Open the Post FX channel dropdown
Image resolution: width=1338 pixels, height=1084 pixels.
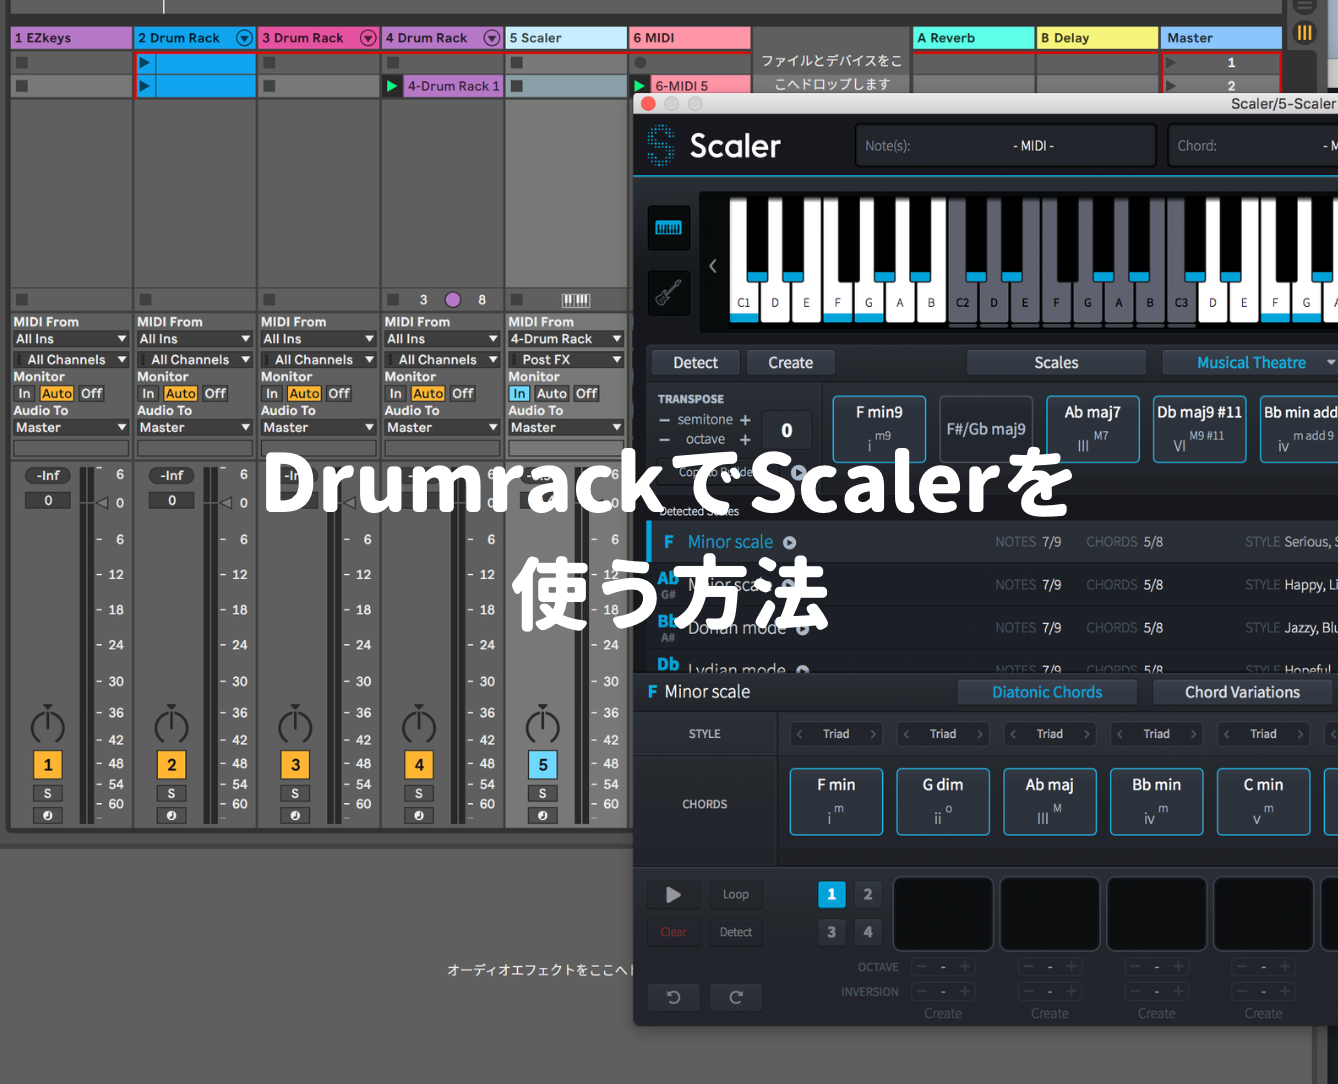click(x=566, y=360)
